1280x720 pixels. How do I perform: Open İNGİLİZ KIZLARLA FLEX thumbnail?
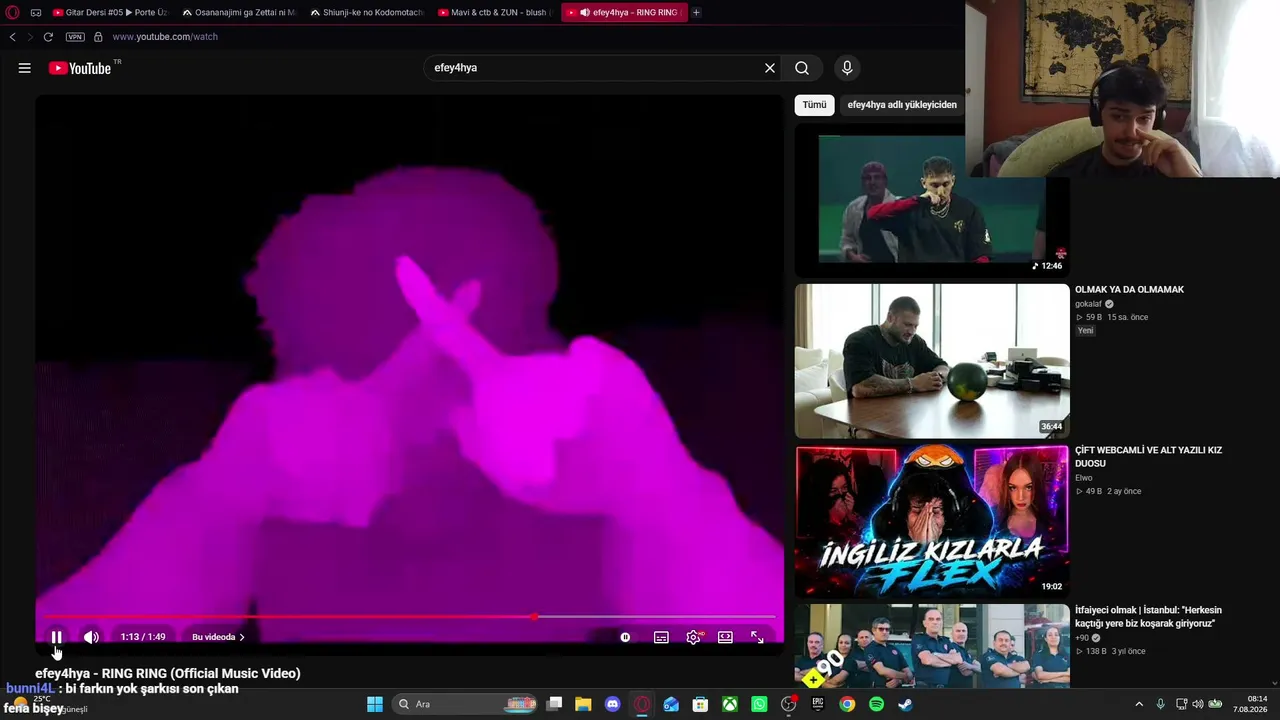pyautogui.click(x=932, y=521)
